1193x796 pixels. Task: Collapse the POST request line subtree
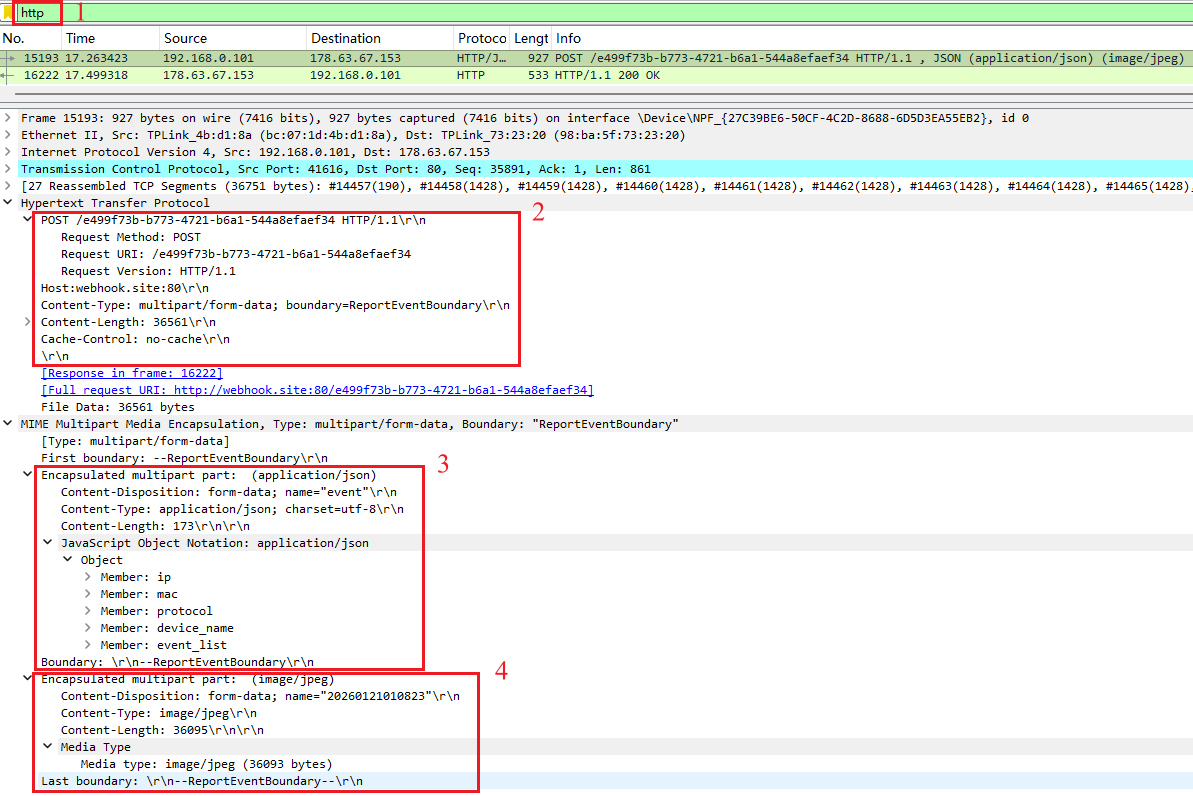tap(25, 219)
